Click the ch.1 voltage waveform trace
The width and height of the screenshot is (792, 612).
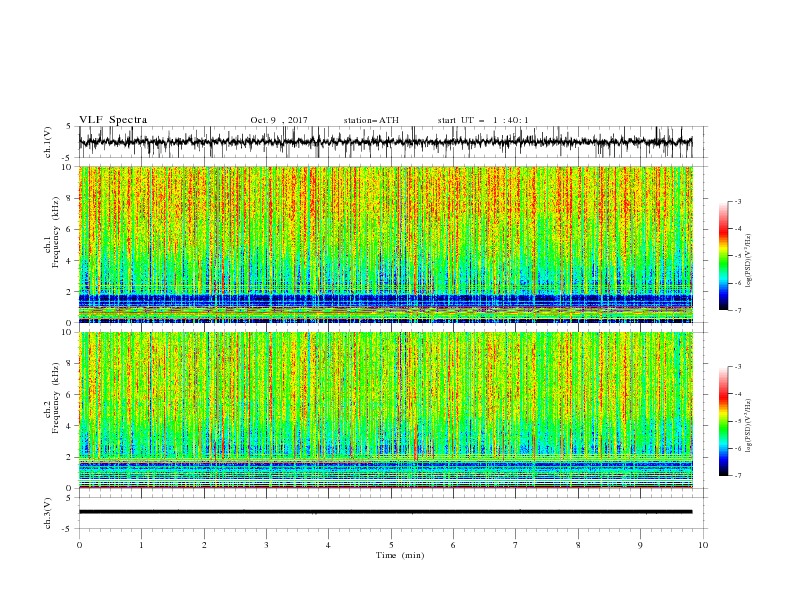pos(385,142)
